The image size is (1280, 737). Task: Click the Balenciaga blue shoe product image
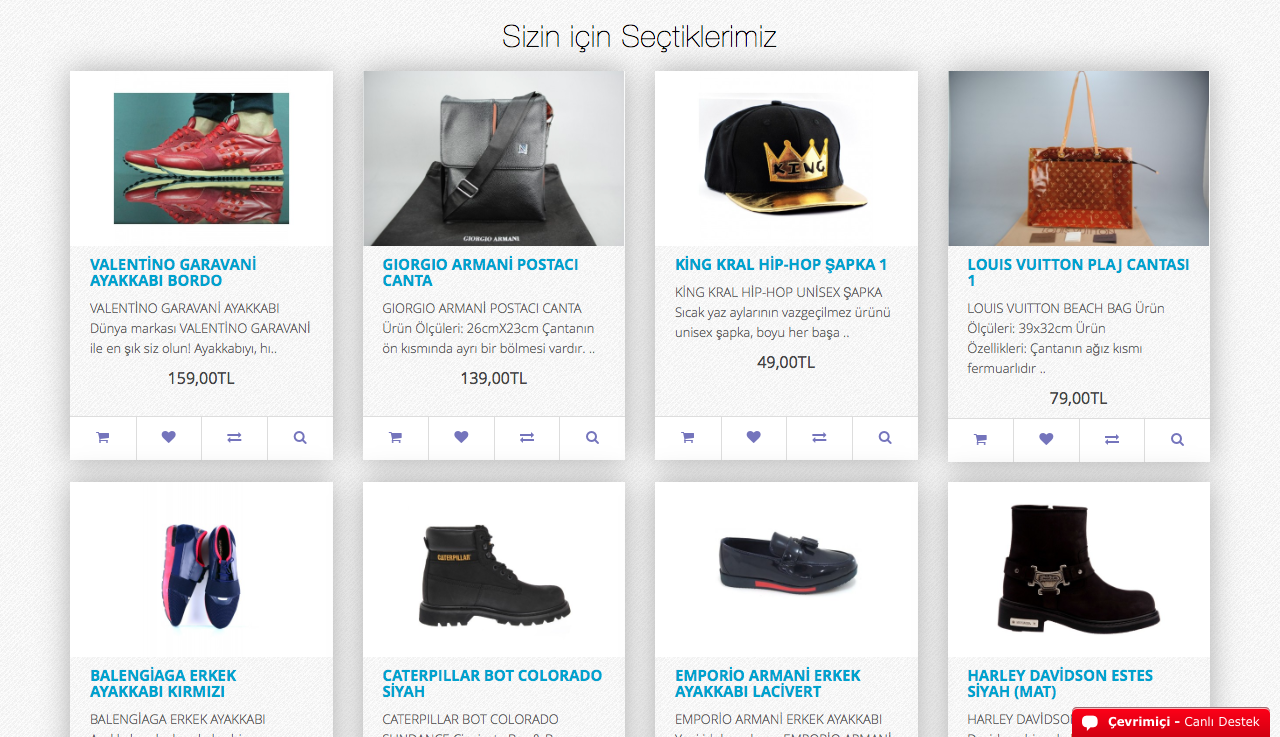click(x=201, y=569)
